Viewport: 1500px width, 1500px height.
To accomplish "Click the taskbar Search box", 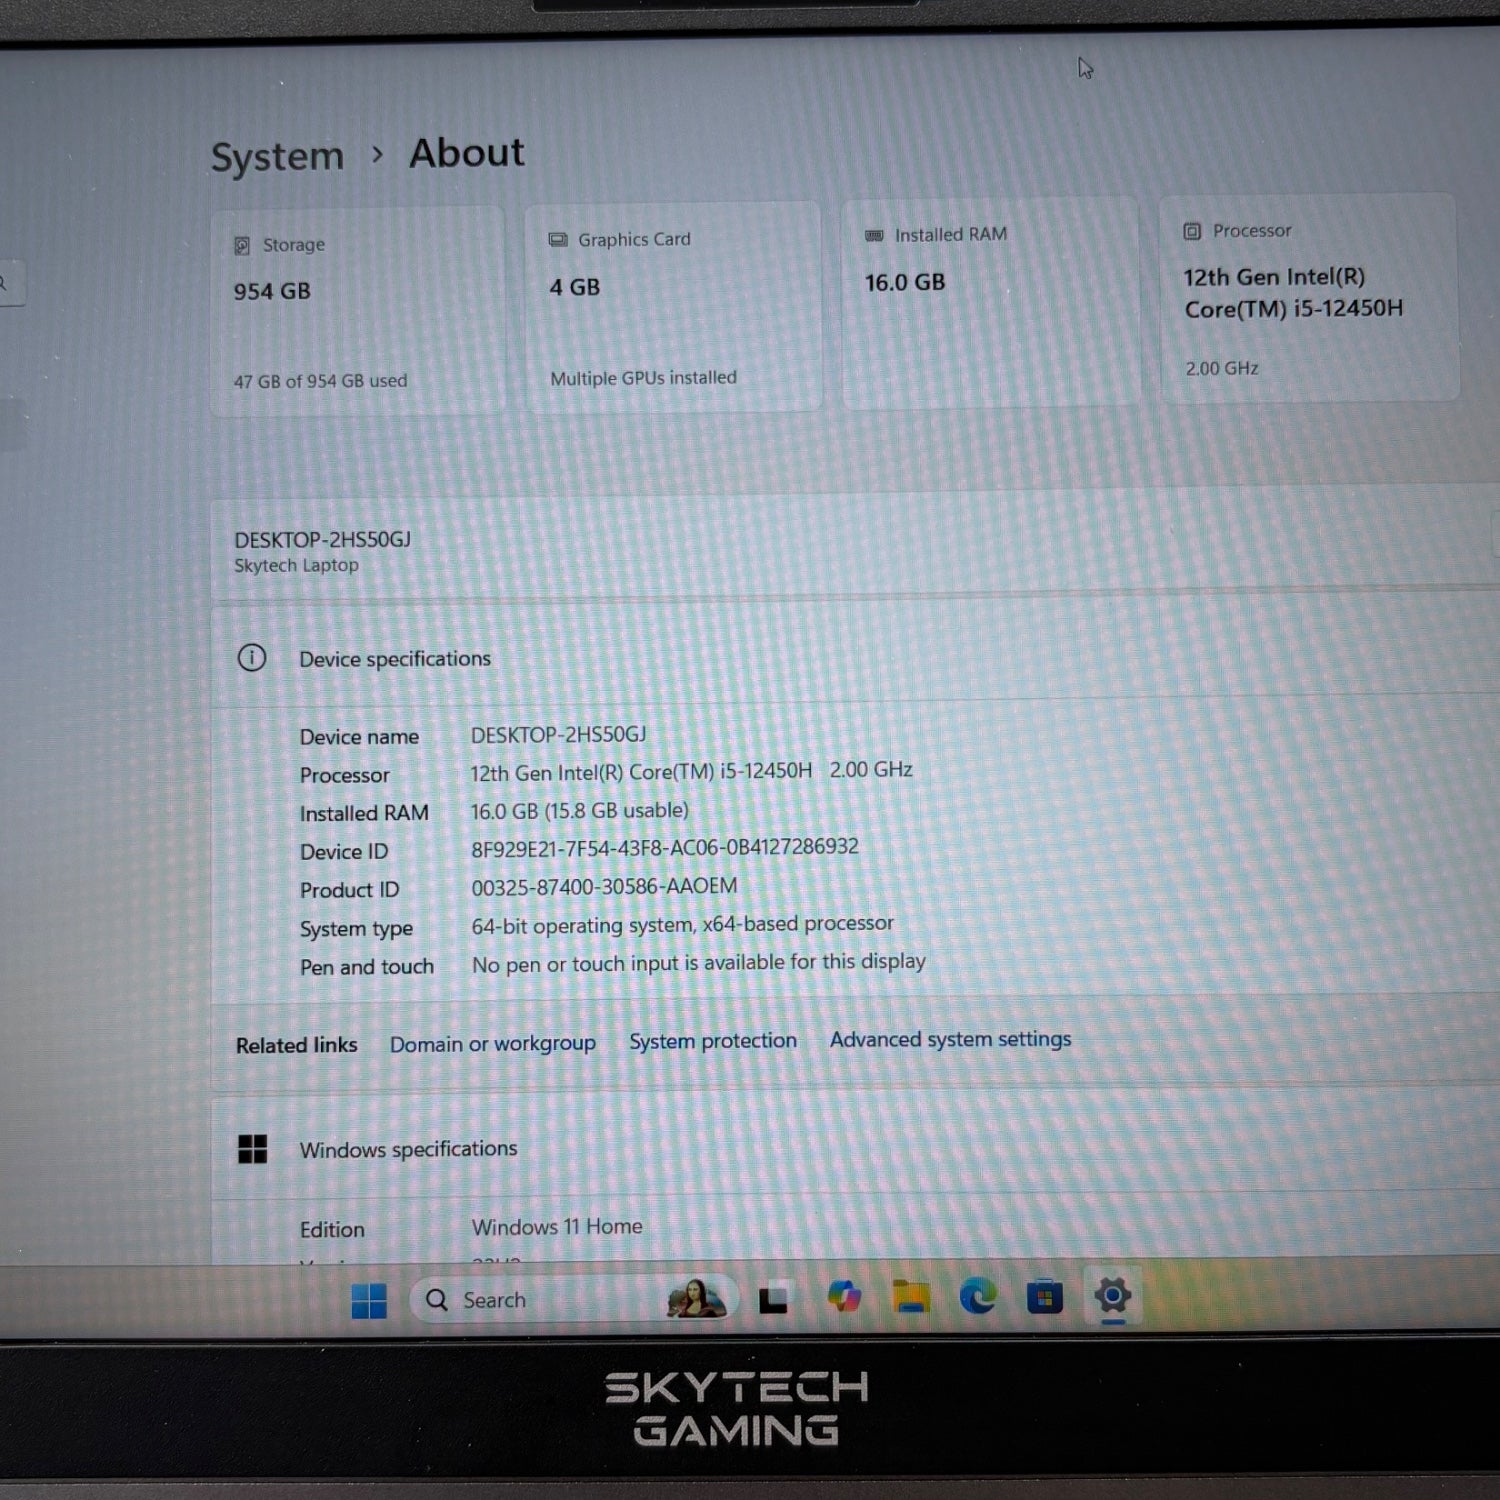I will pyautogui.click(x=574, y=1300).
